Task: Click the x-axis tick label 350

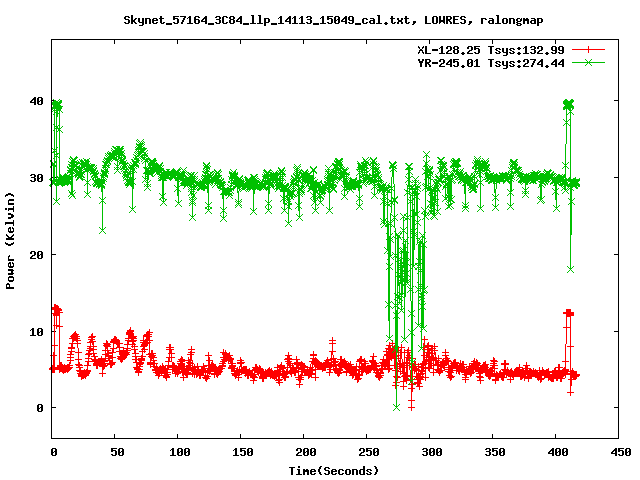Action: click(x=495, y=452)
